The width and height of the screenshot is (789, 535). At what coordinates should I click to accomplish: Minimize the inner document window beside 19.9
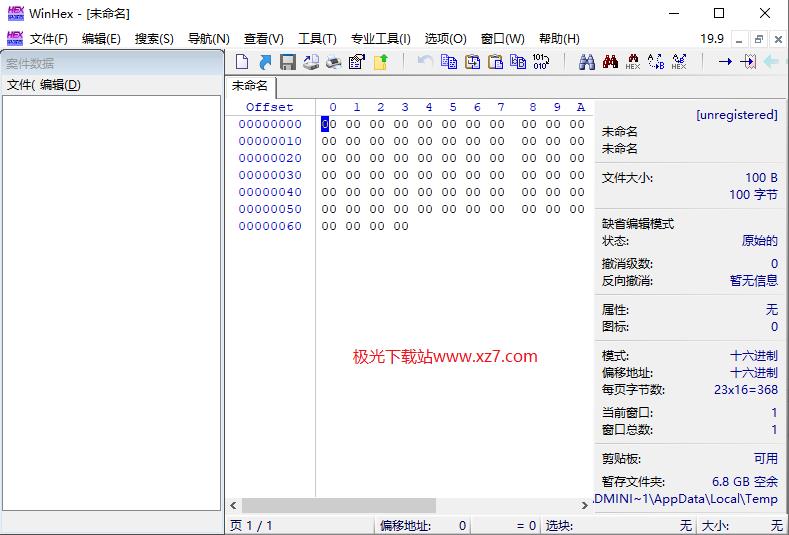click(x=739, y=39)
